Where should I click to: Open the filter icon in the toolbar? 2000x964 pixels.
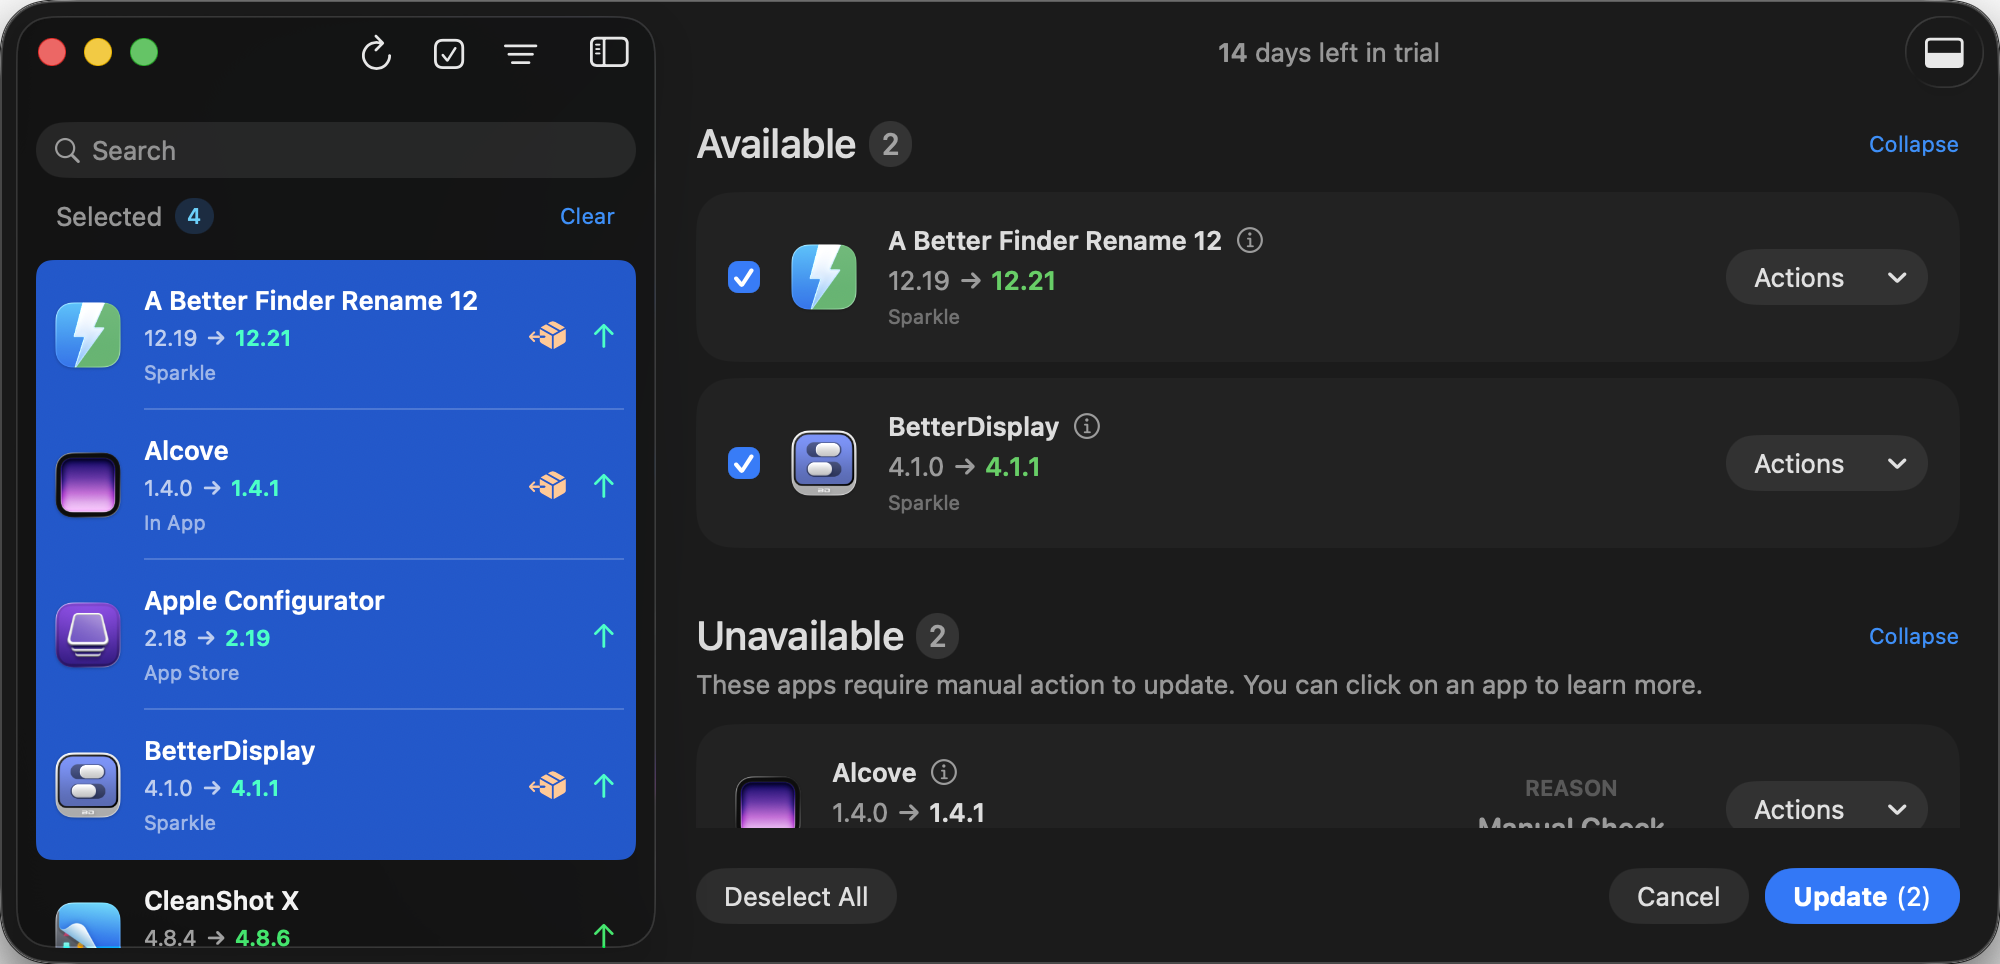[521, 54]
